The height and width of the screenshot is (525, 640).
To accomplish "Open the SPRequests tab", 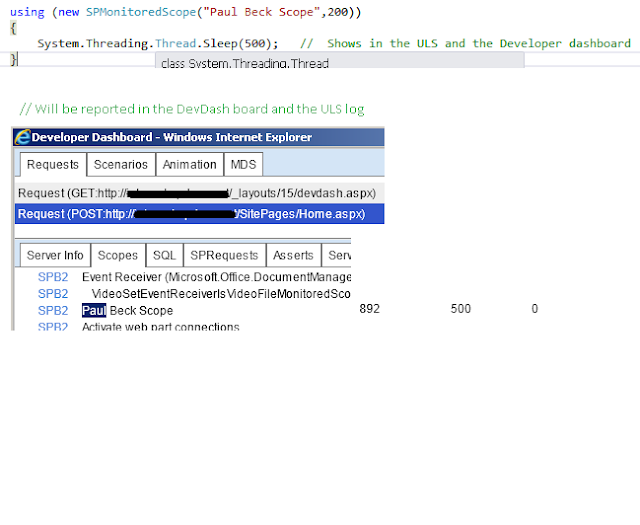I will 224,255.
